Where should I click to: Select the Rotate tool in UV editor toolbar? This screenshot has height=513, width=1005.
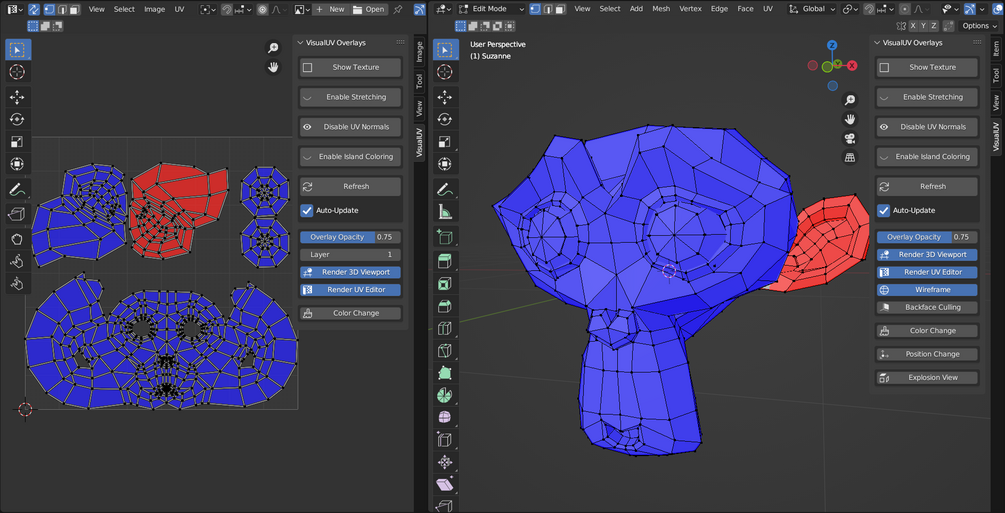(17, 119)
